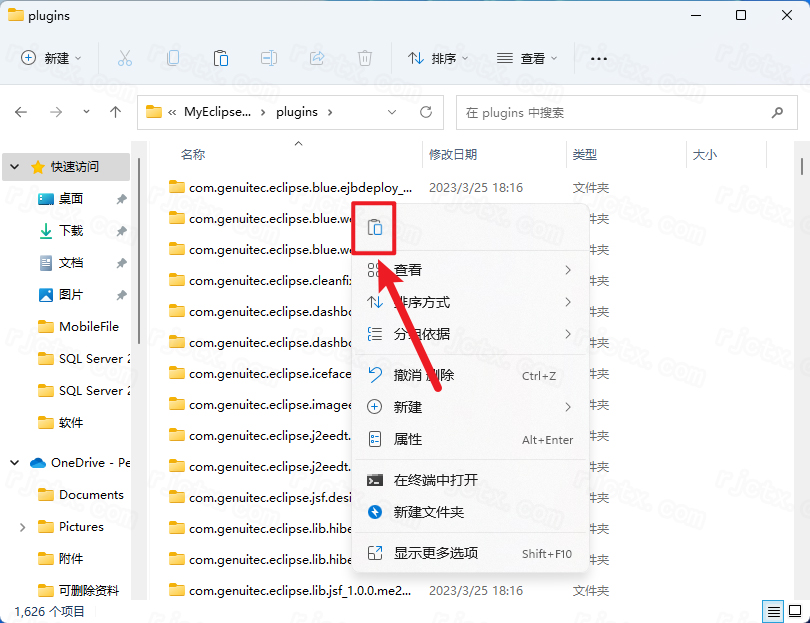
Task: Navigate up one folder level
Action: click(x=116, y=112)
